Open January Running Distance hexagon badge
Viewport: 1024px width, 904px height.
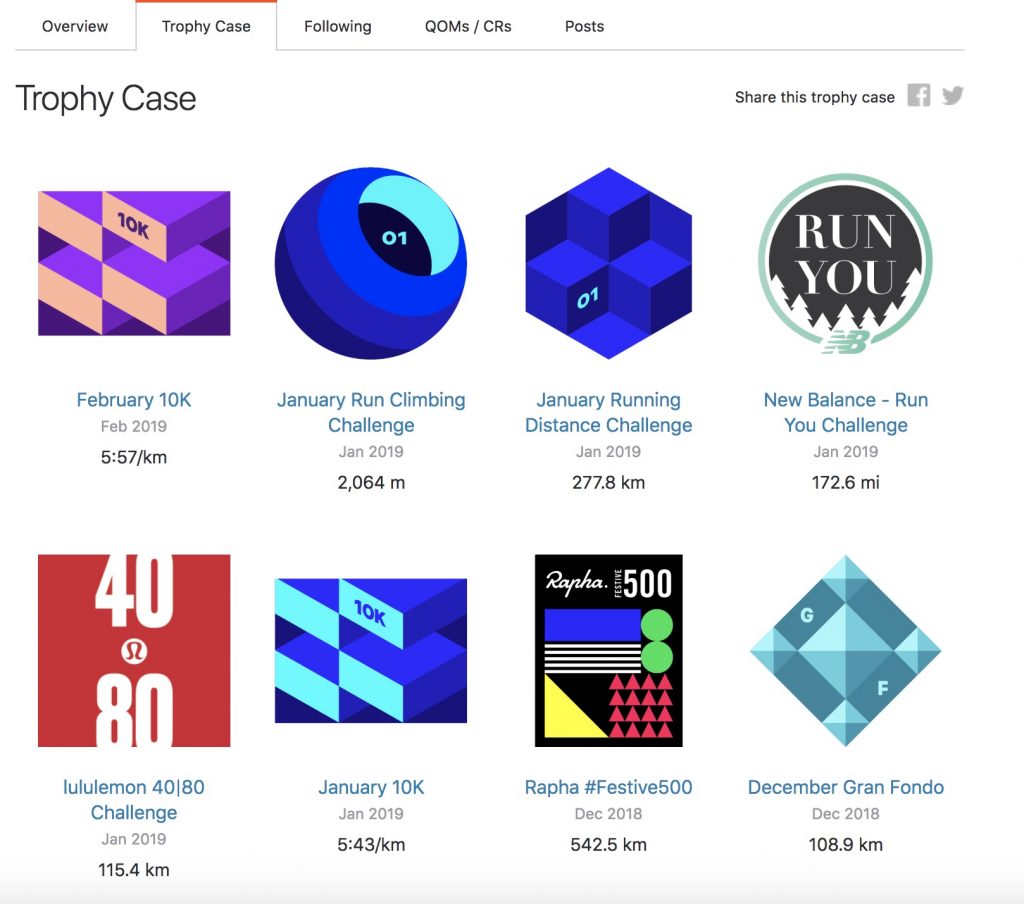608,263
